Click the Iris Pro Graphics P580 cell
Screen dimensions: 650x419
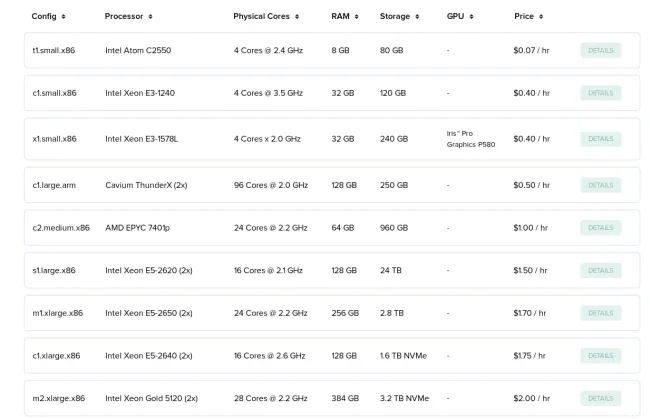470,139
